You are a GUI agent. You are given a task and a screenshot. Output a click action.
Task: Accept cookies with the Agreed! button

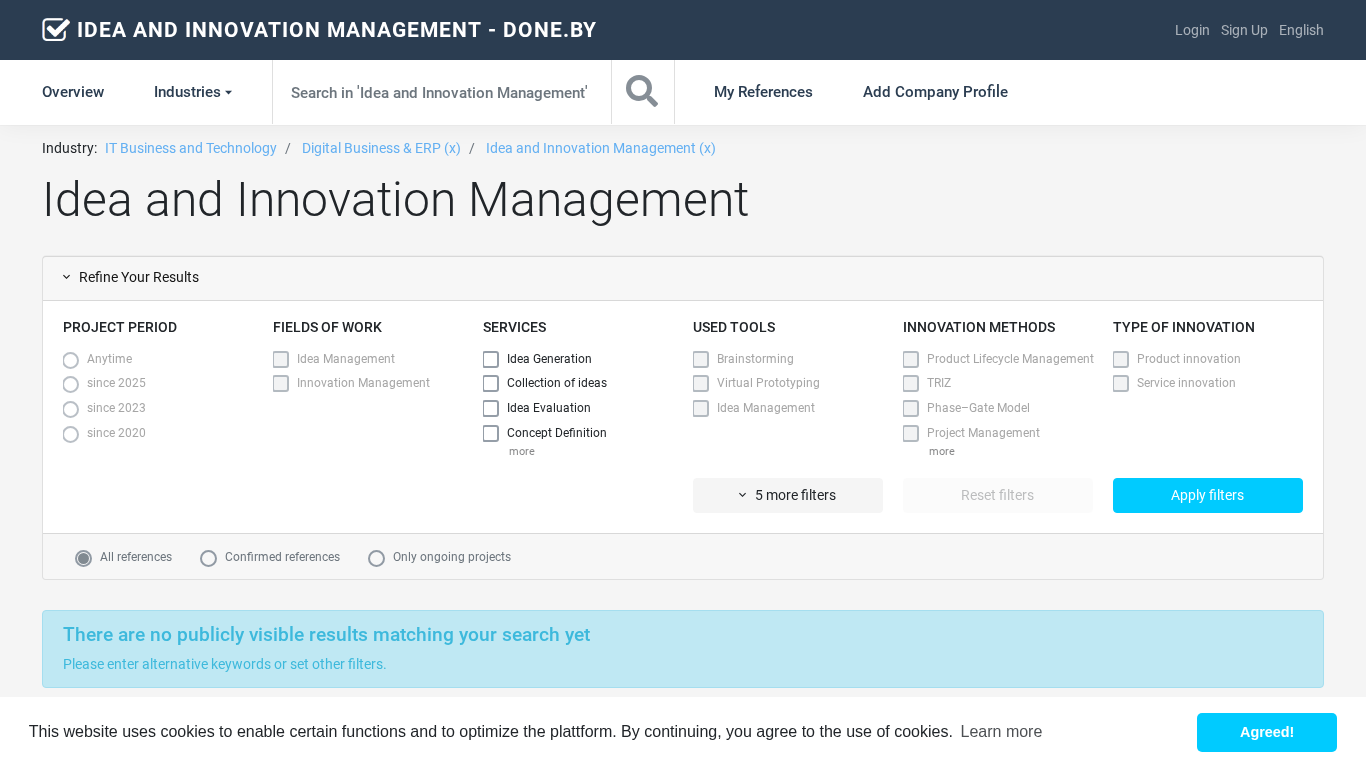click(x=1266, y=732)
